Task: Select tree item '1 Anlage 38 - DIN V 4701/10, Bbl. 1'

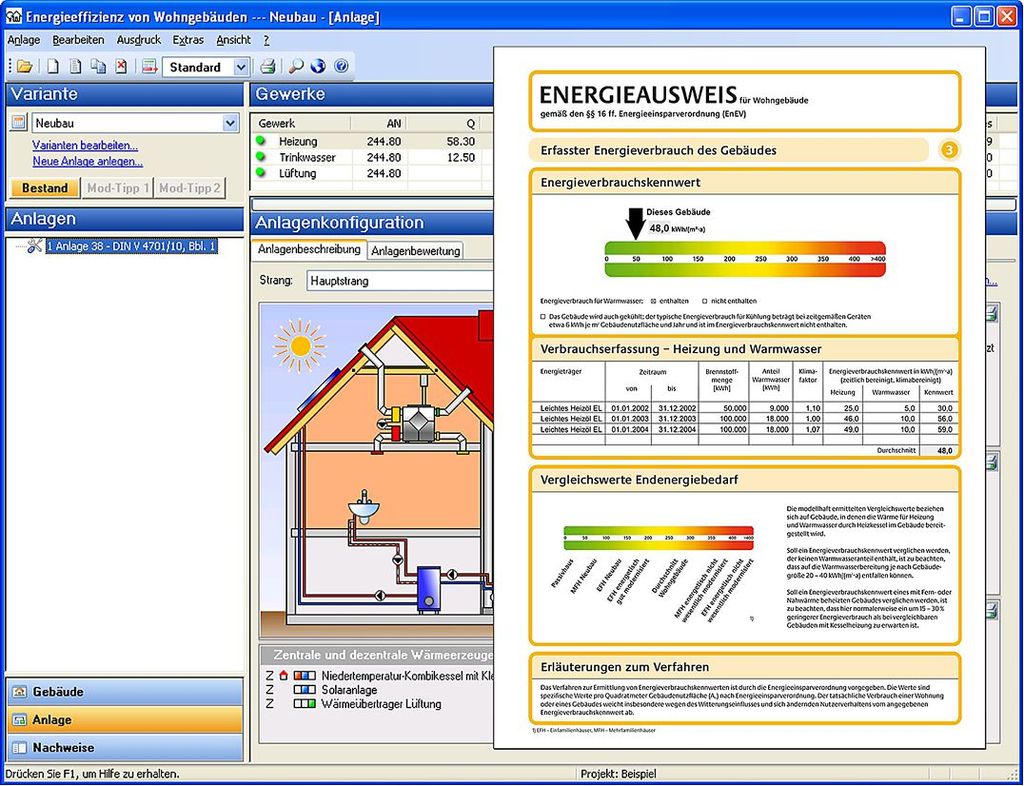Action: coord(131,246)
